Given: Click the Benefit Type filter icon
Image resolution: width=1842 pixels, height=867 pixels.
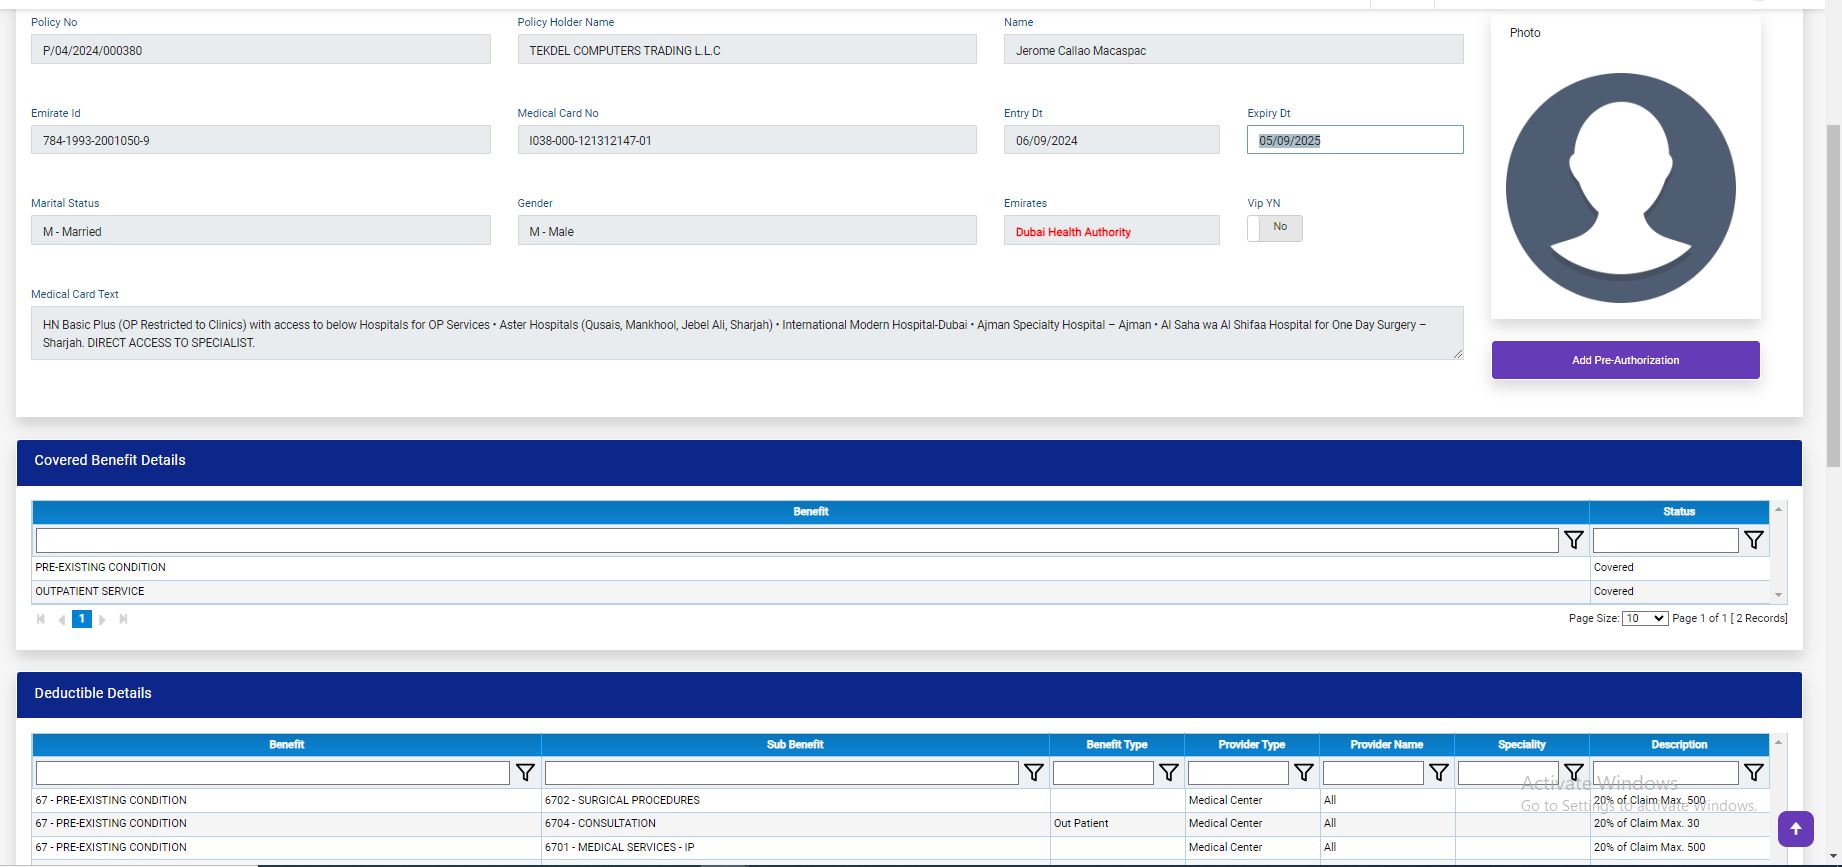Looking at the screenshot, I should click(1168, 772).
